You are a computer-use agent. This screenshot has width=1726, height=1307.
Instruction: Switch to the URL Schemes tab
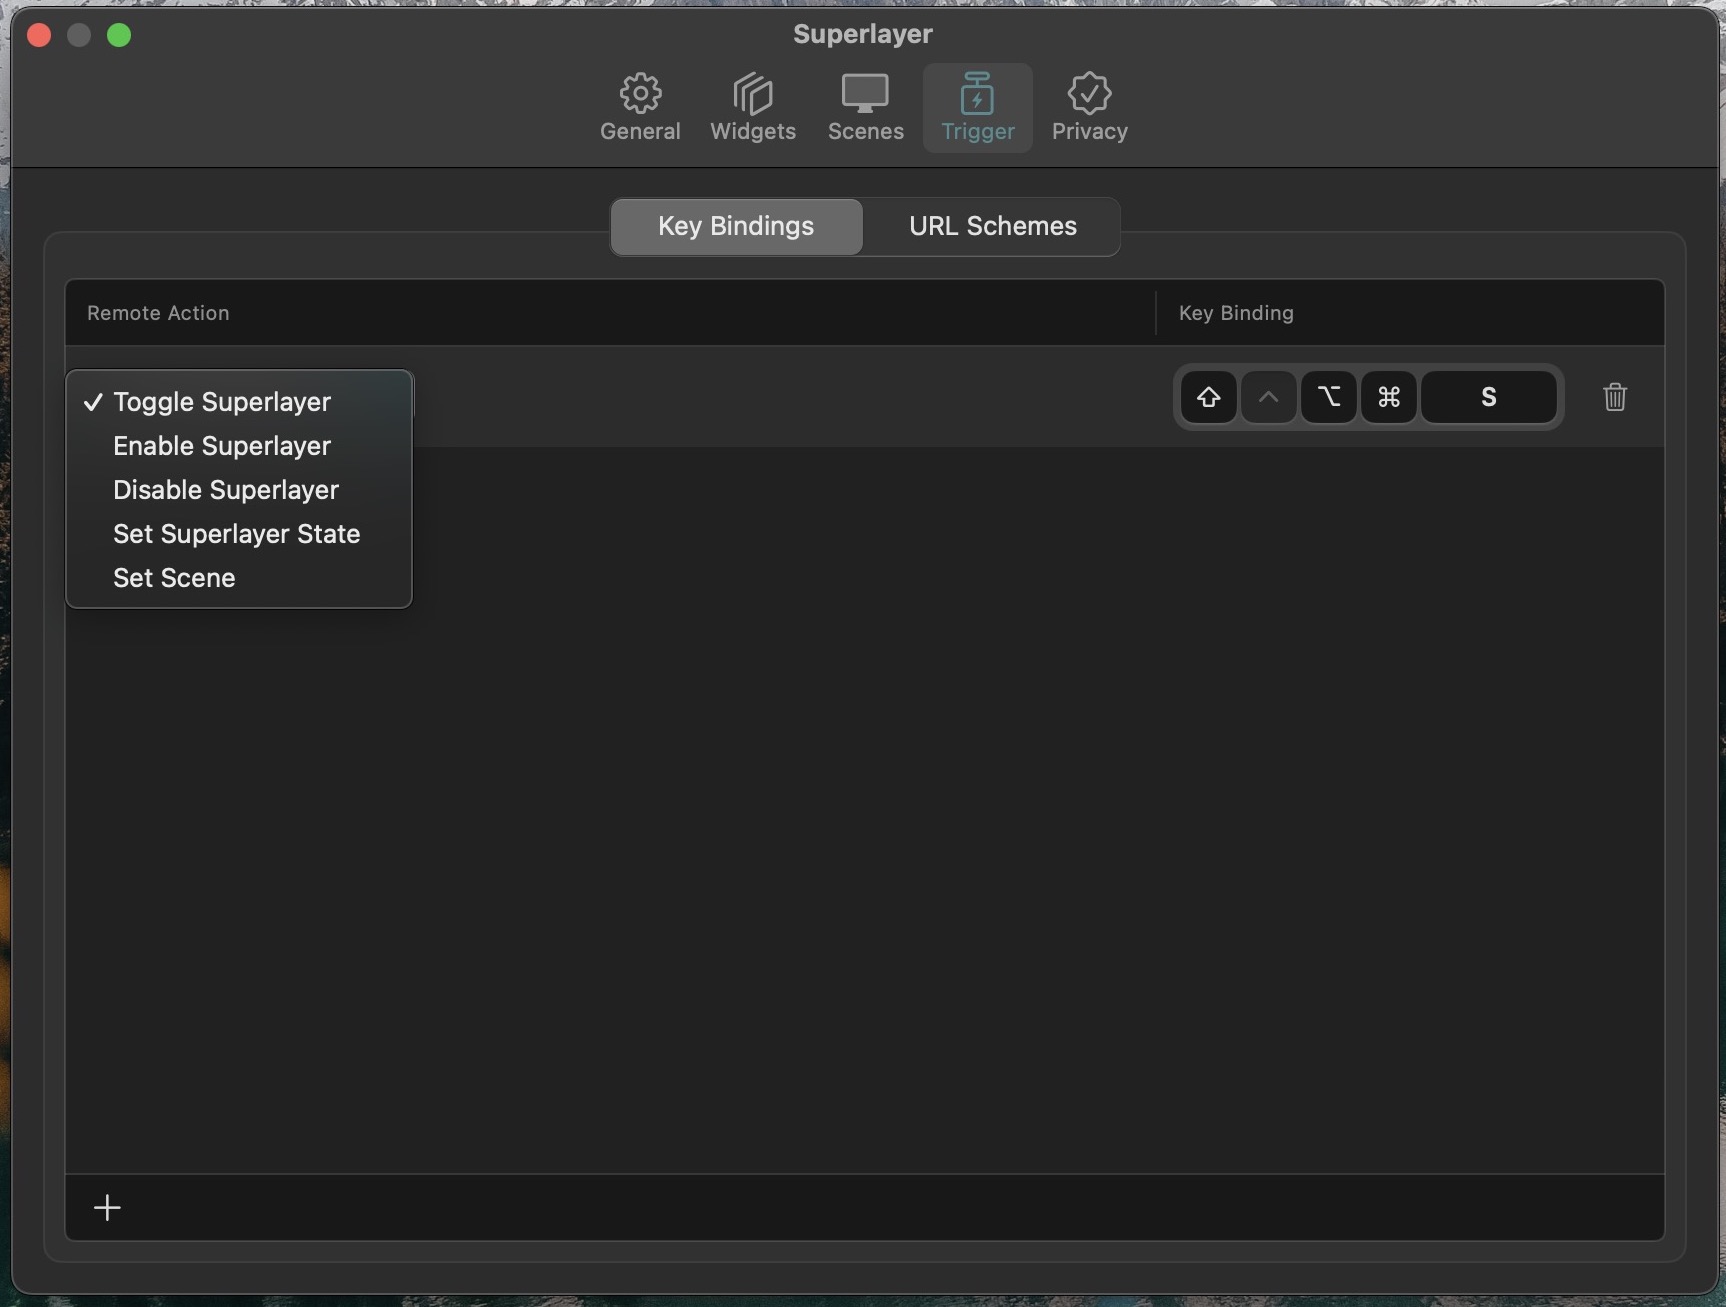point(992,226)
